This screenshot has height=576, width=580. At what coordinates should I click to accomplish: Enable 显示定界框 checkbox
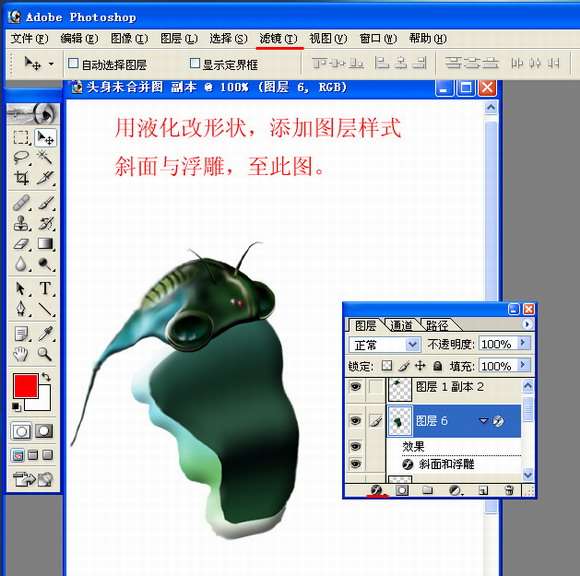[195, 63]
